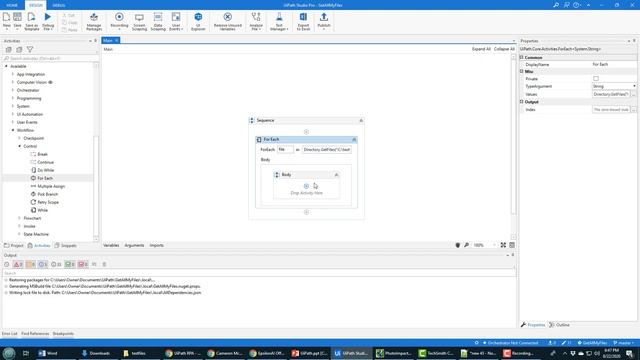Switch to Debug ribbon tab
Screen dimensions: 640x360
[59, 5]
